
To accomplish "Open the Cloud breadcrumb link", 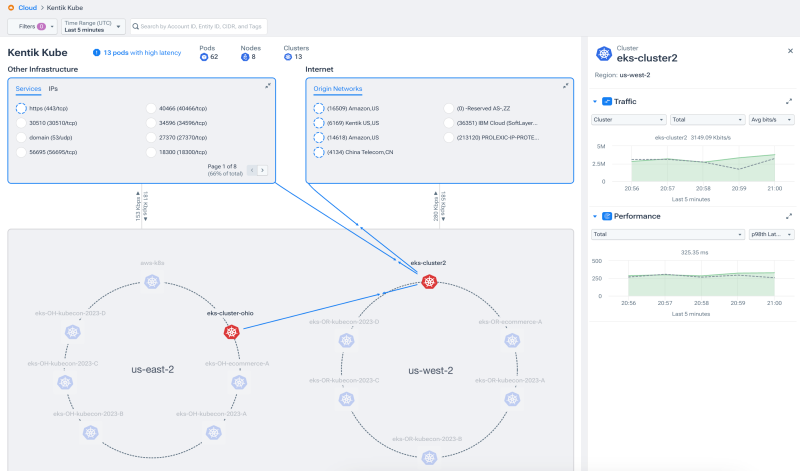I will coord(28,8).
